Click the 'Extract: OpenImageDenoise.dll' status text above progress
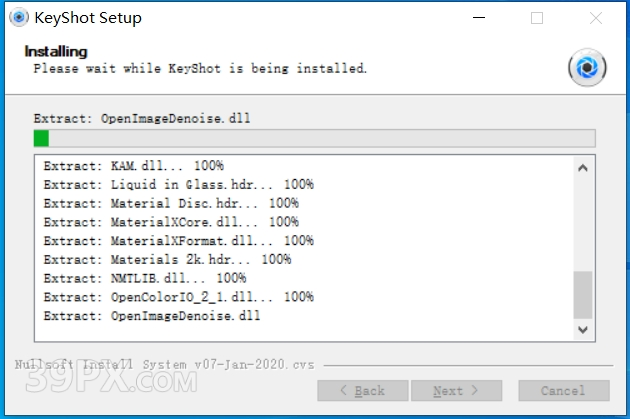The image size is (630, 419). pos(142,118)
